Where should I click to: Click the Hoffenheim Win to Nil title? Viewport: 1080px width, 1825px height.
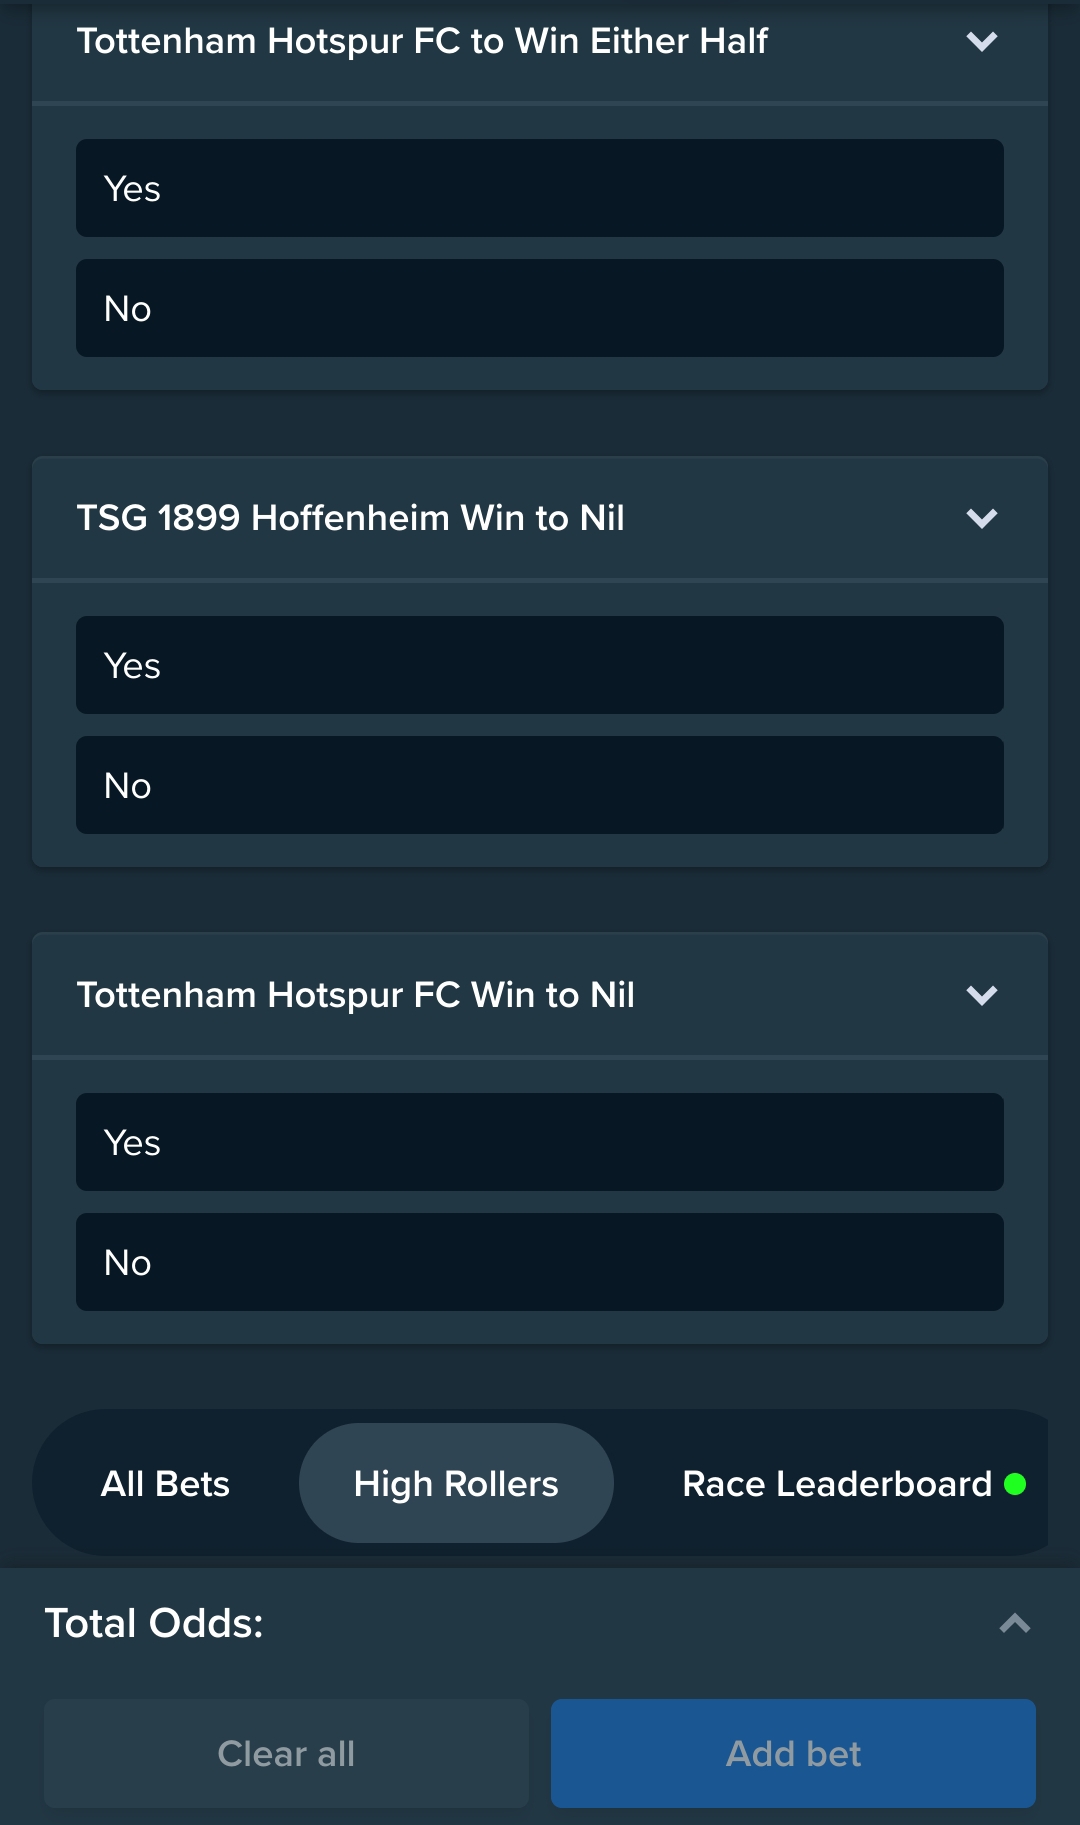point(350,519)
